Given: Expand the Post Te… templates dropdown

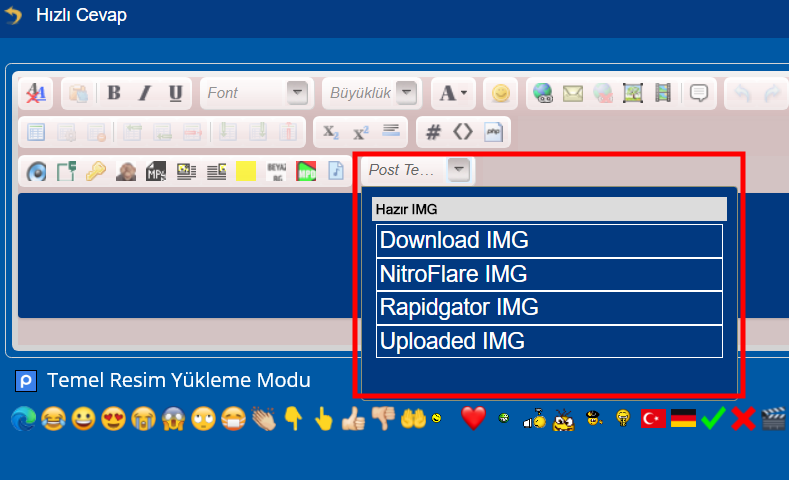Looking at the screenshot, I should [458, 170].
